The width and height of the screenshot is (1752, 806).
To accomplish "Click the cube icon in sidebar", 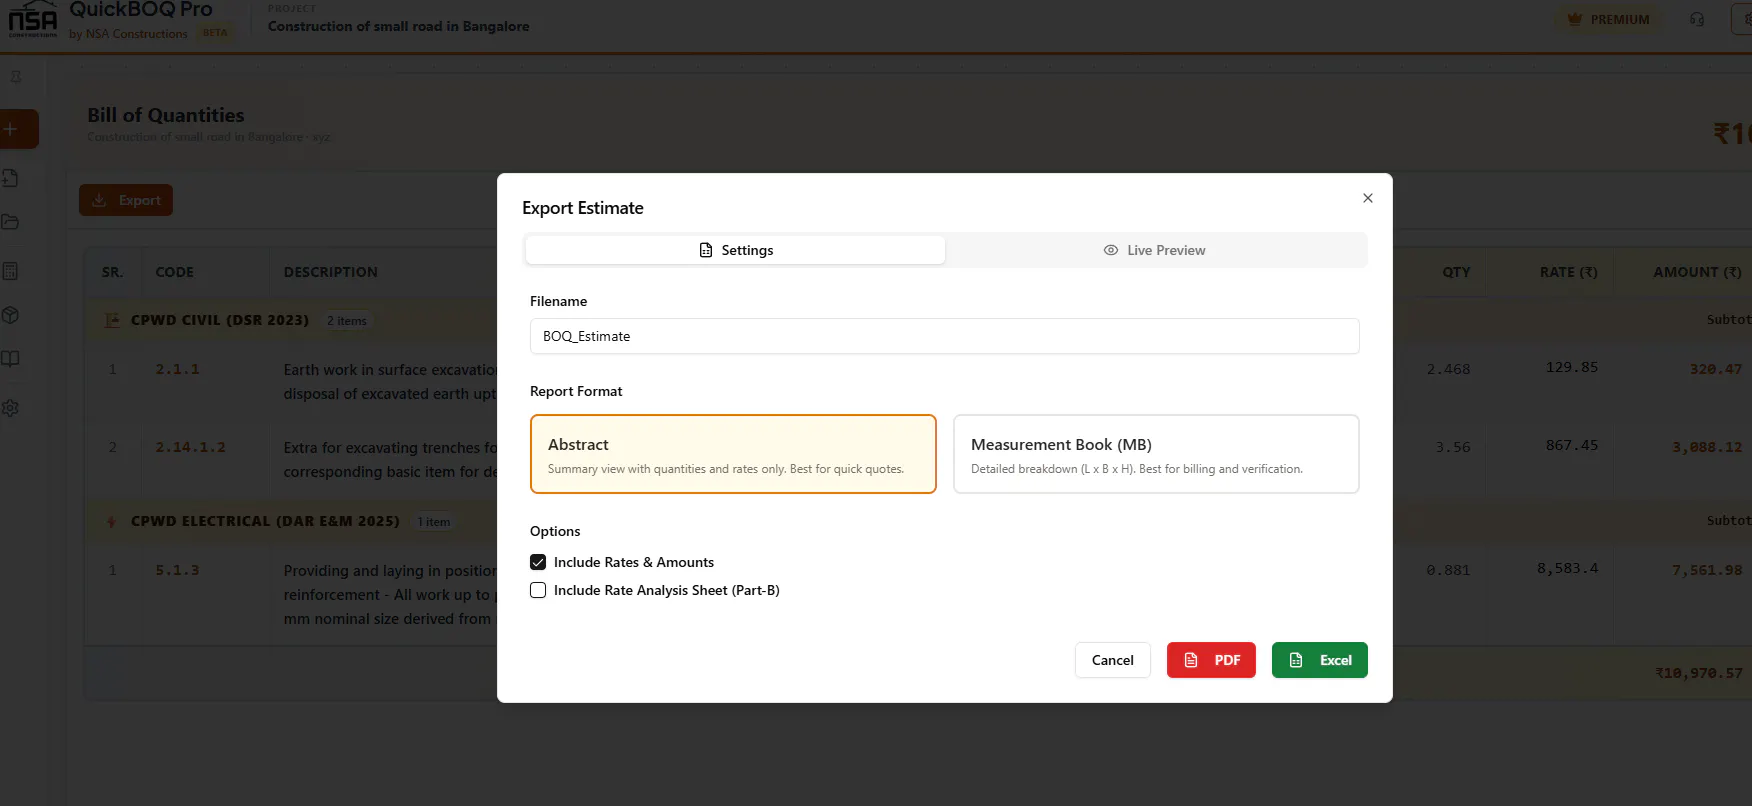I will point(11,315).
